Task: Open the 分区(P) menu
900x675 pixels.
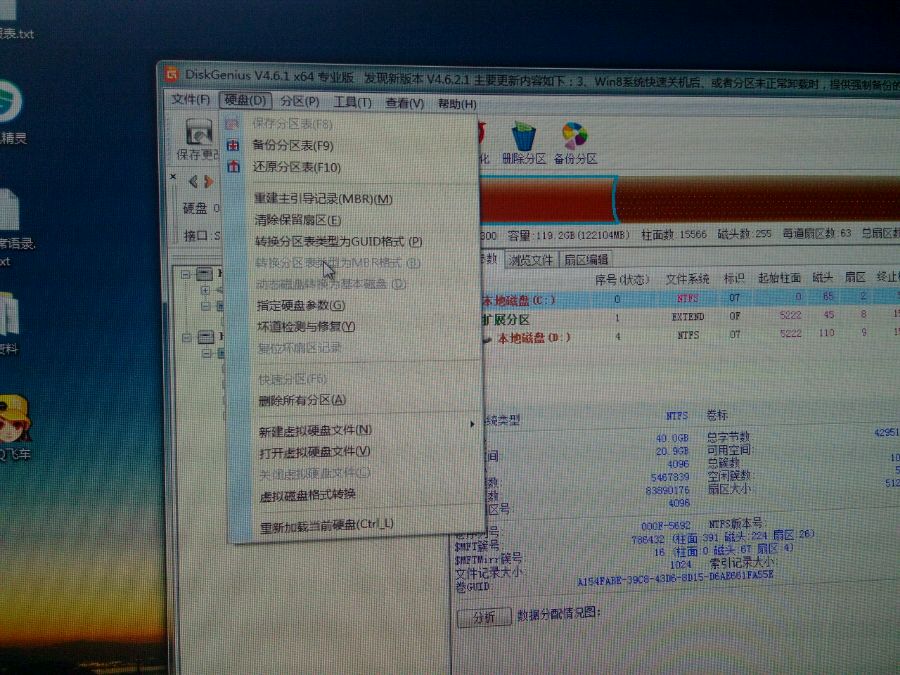Action: pyautogui.click(x=300, y=102)
